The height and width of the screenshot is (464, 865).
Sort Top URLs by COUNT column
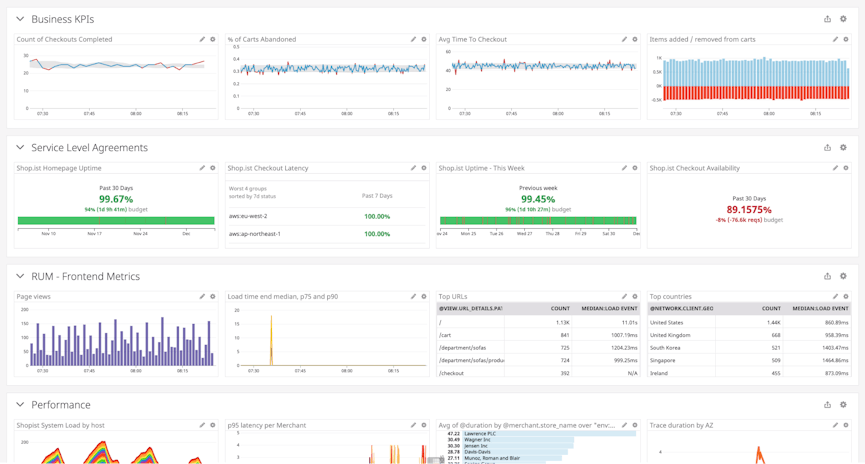click(560, 309)
